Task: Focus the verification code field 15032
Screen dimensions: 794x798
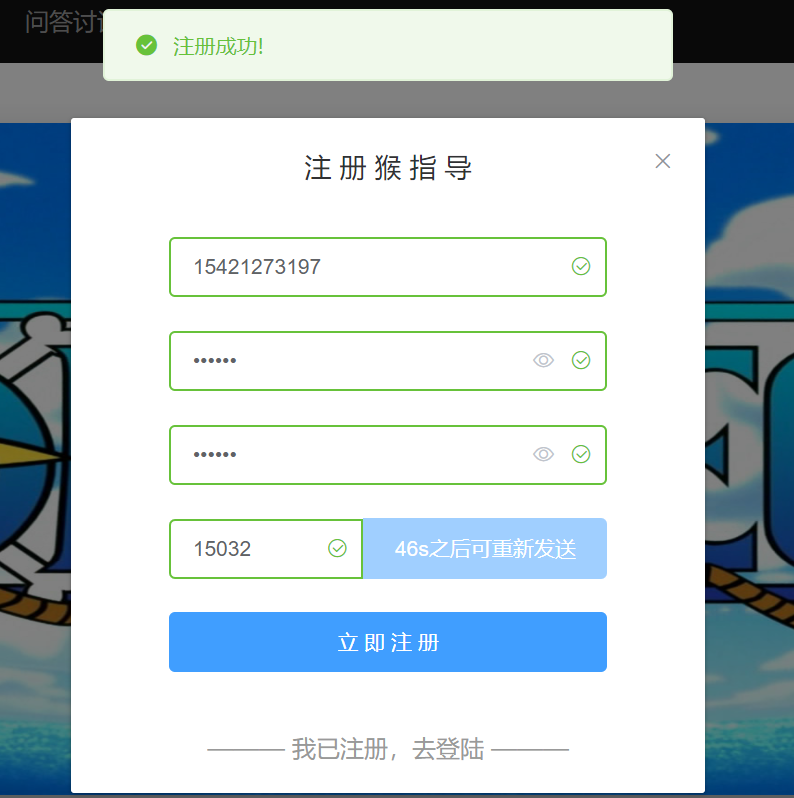Action: pyautogui.click(x=266, y=549)
